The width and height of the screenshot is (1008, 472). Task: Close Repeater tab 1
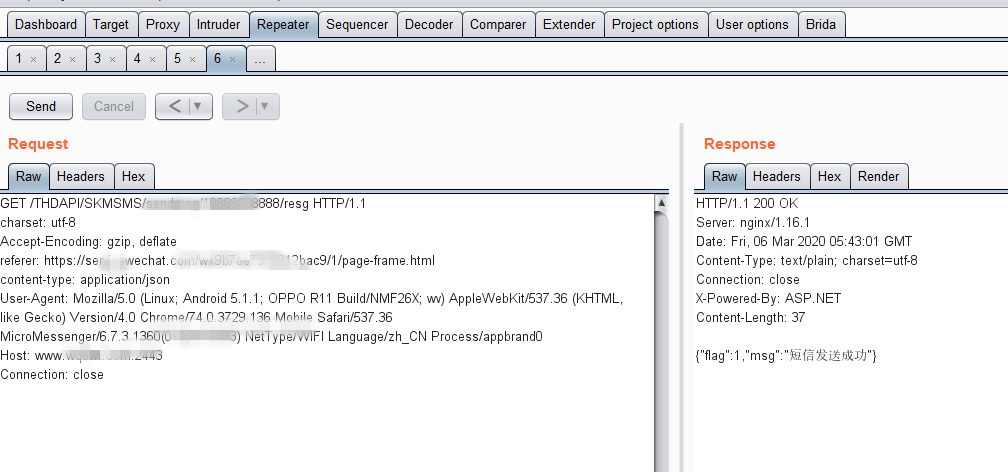pos(33,60)
